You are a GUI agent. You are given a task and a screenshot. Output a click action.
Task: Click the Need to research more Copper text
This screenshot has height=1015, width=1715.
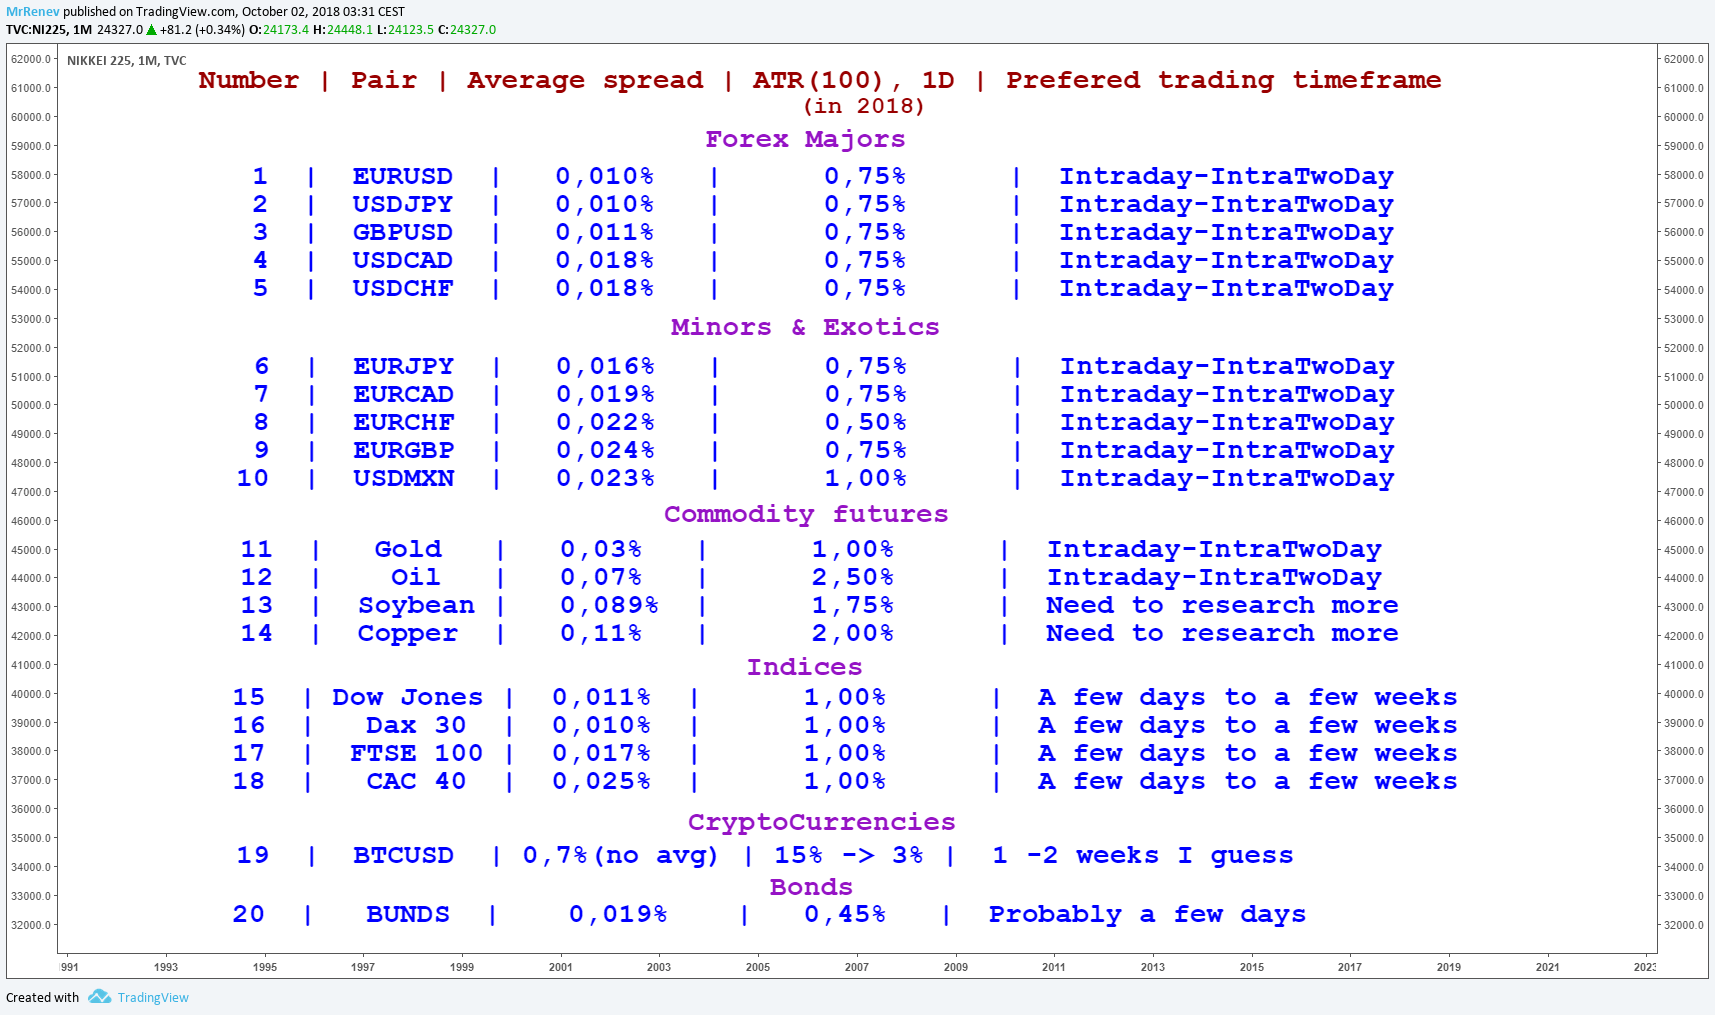(x=1222, y=633)
